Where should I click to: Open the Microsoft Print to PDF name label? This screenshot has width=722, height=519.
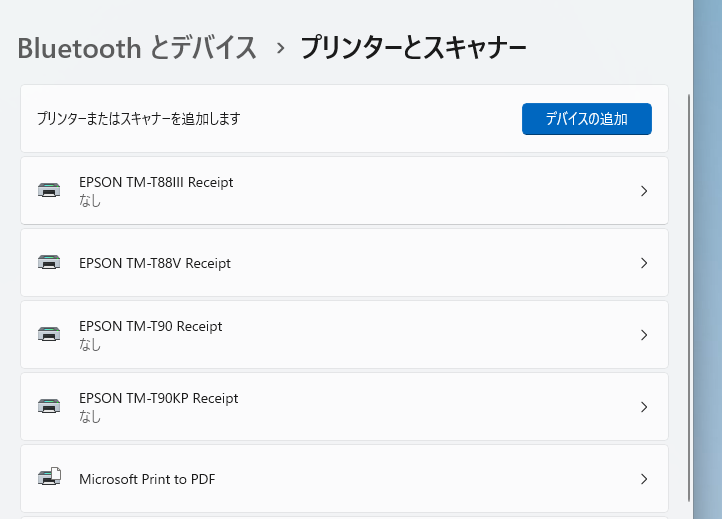(147, 479)
